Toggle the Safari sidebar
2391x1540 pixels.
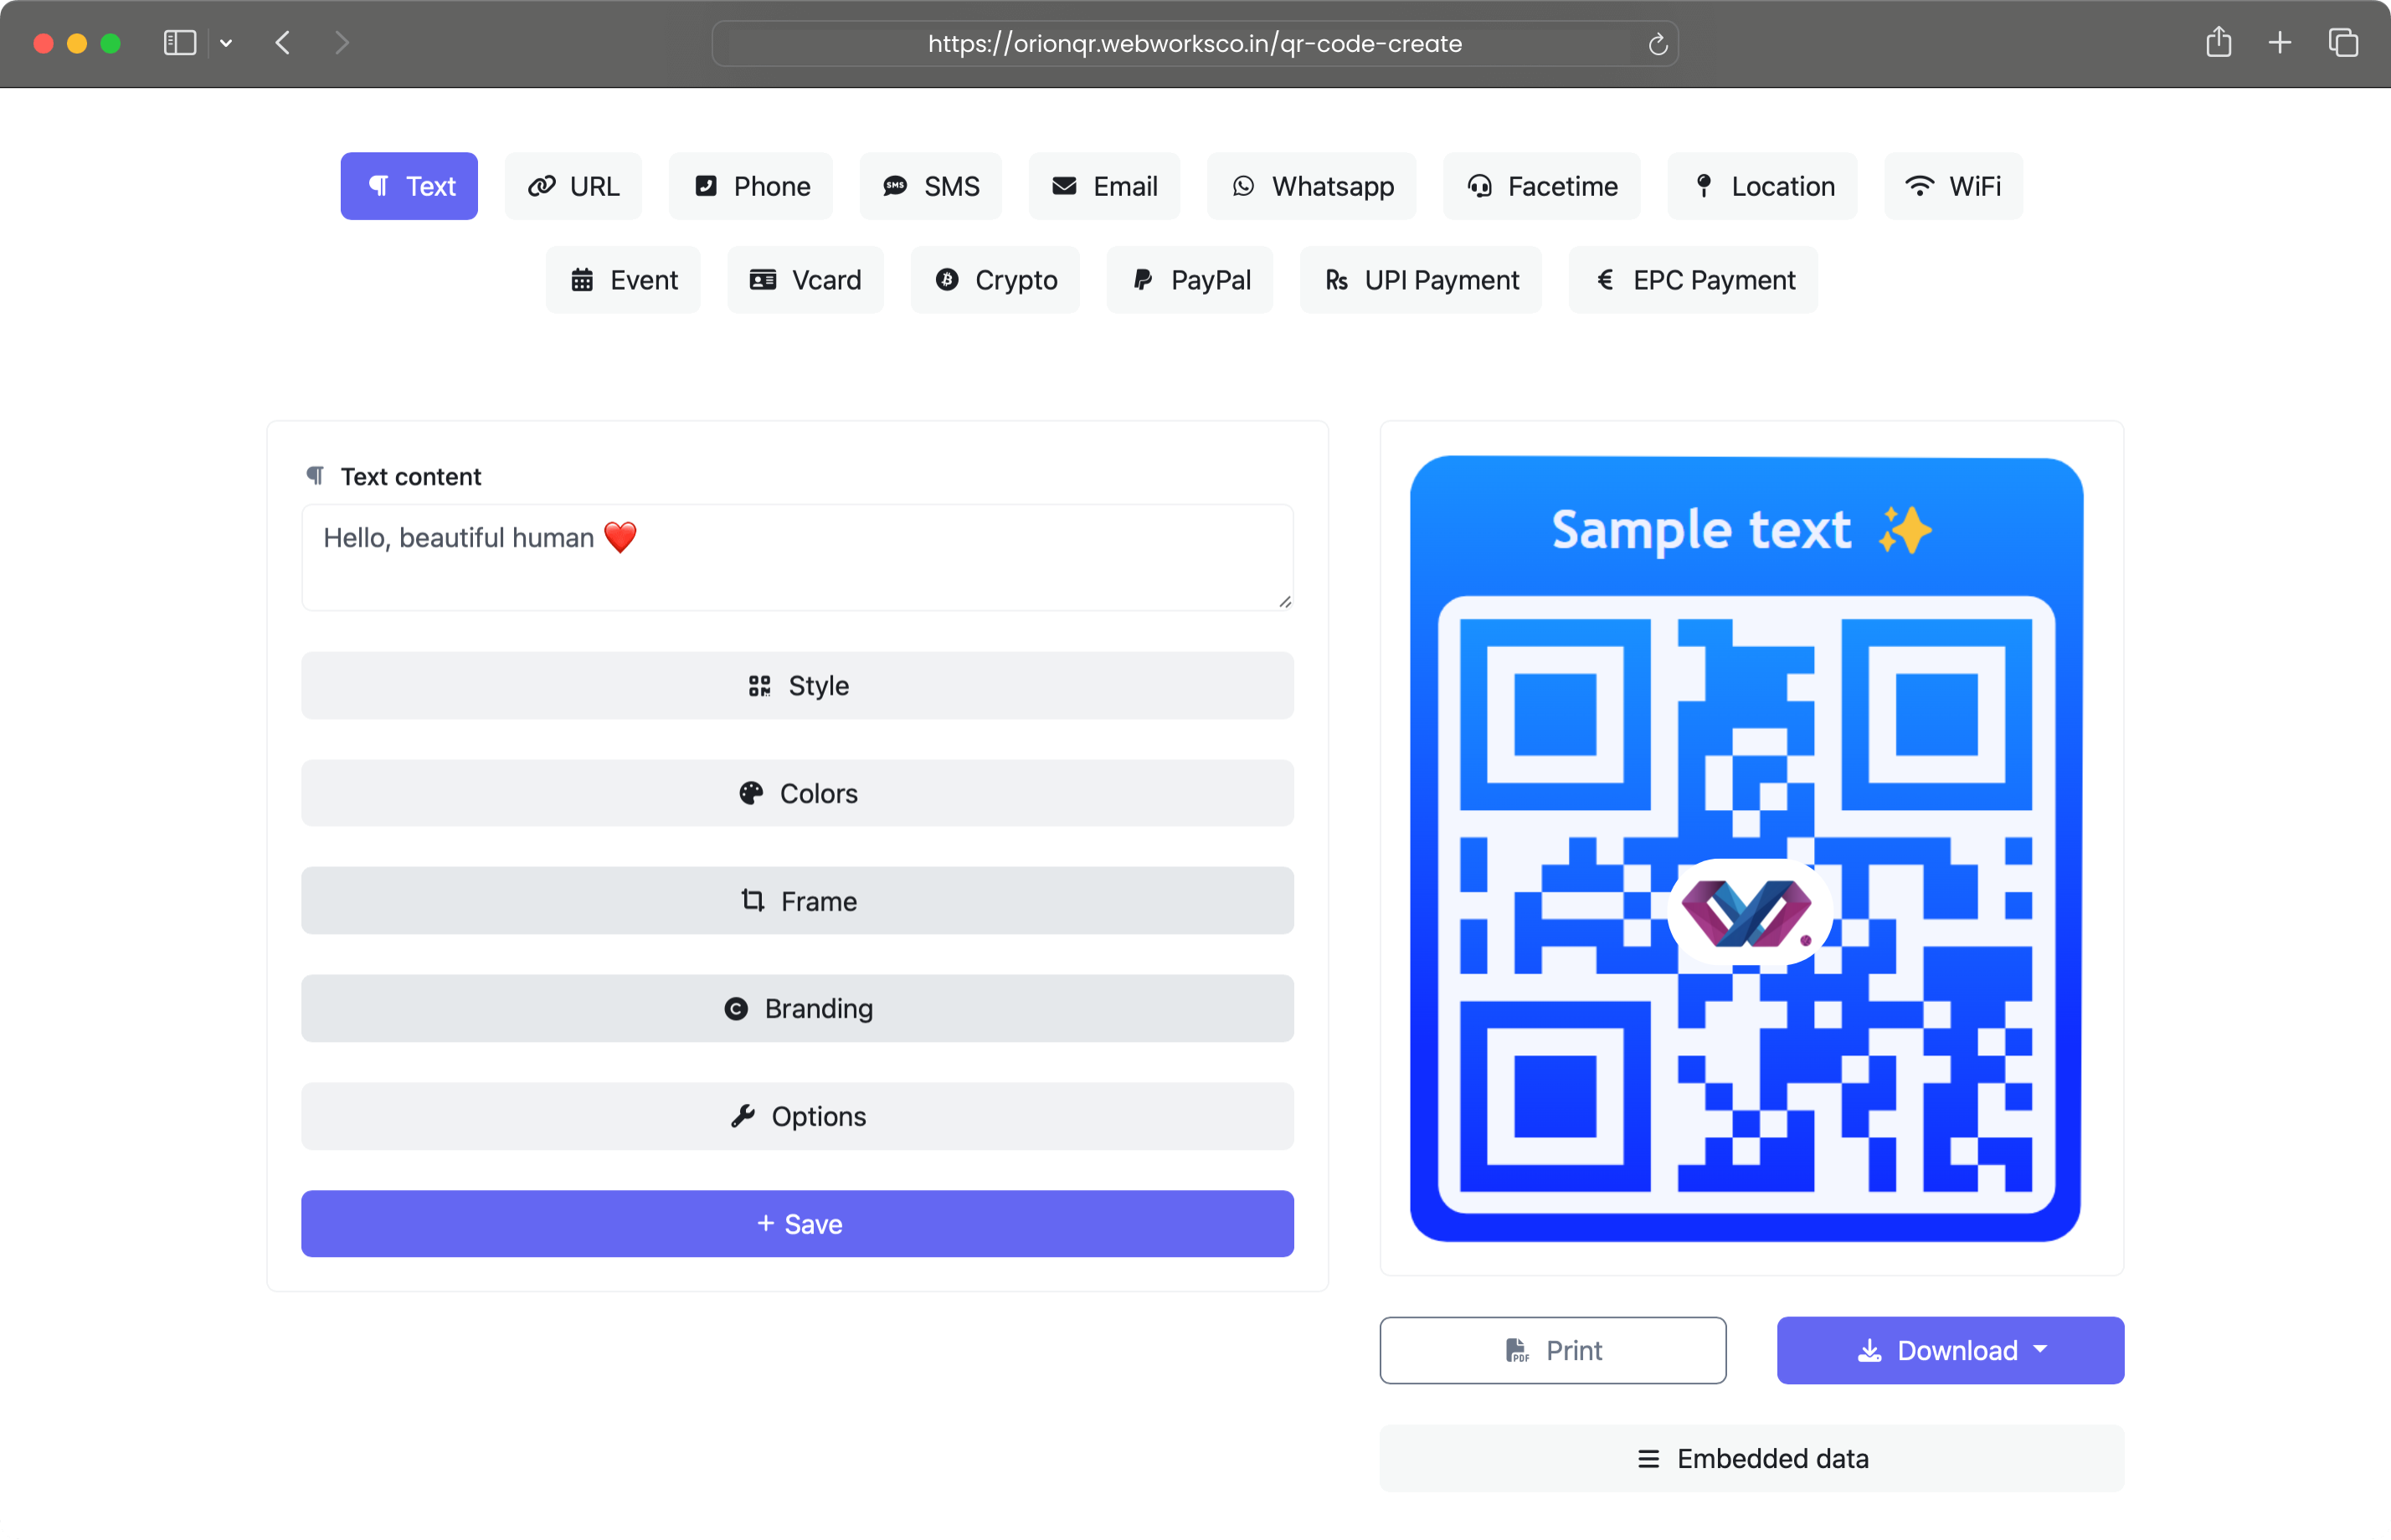(x=180, y=43)
